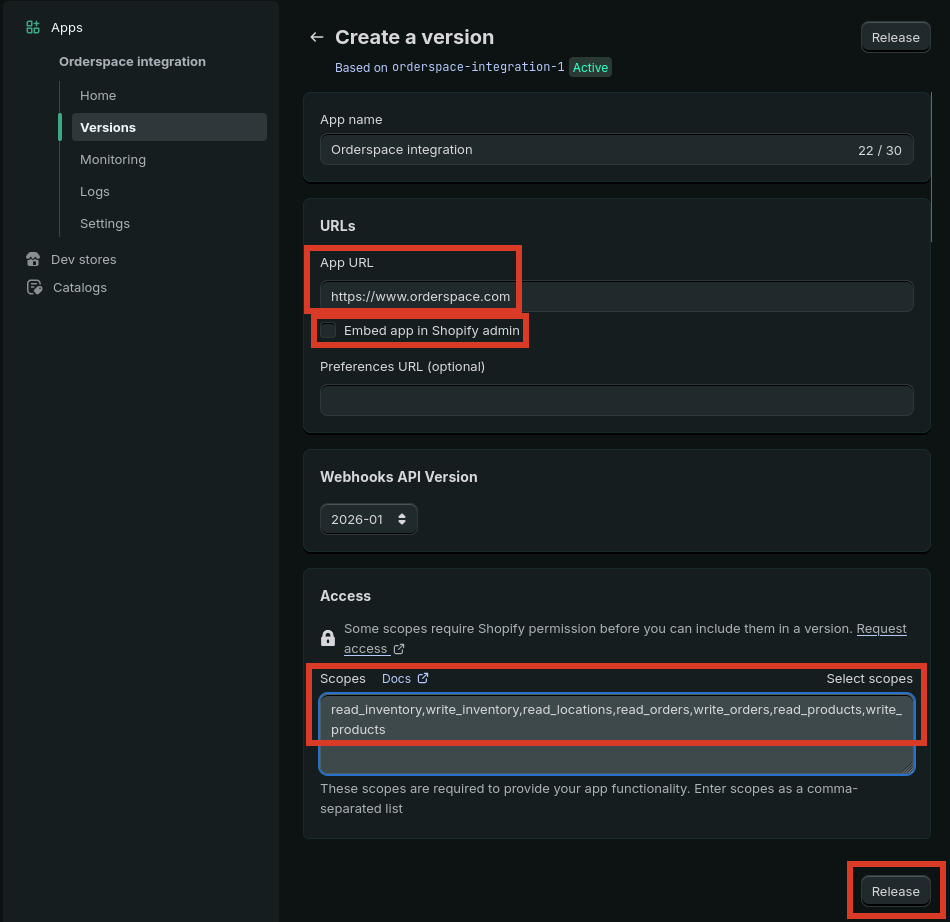Click inside the Scopes text area

point(617,734)
